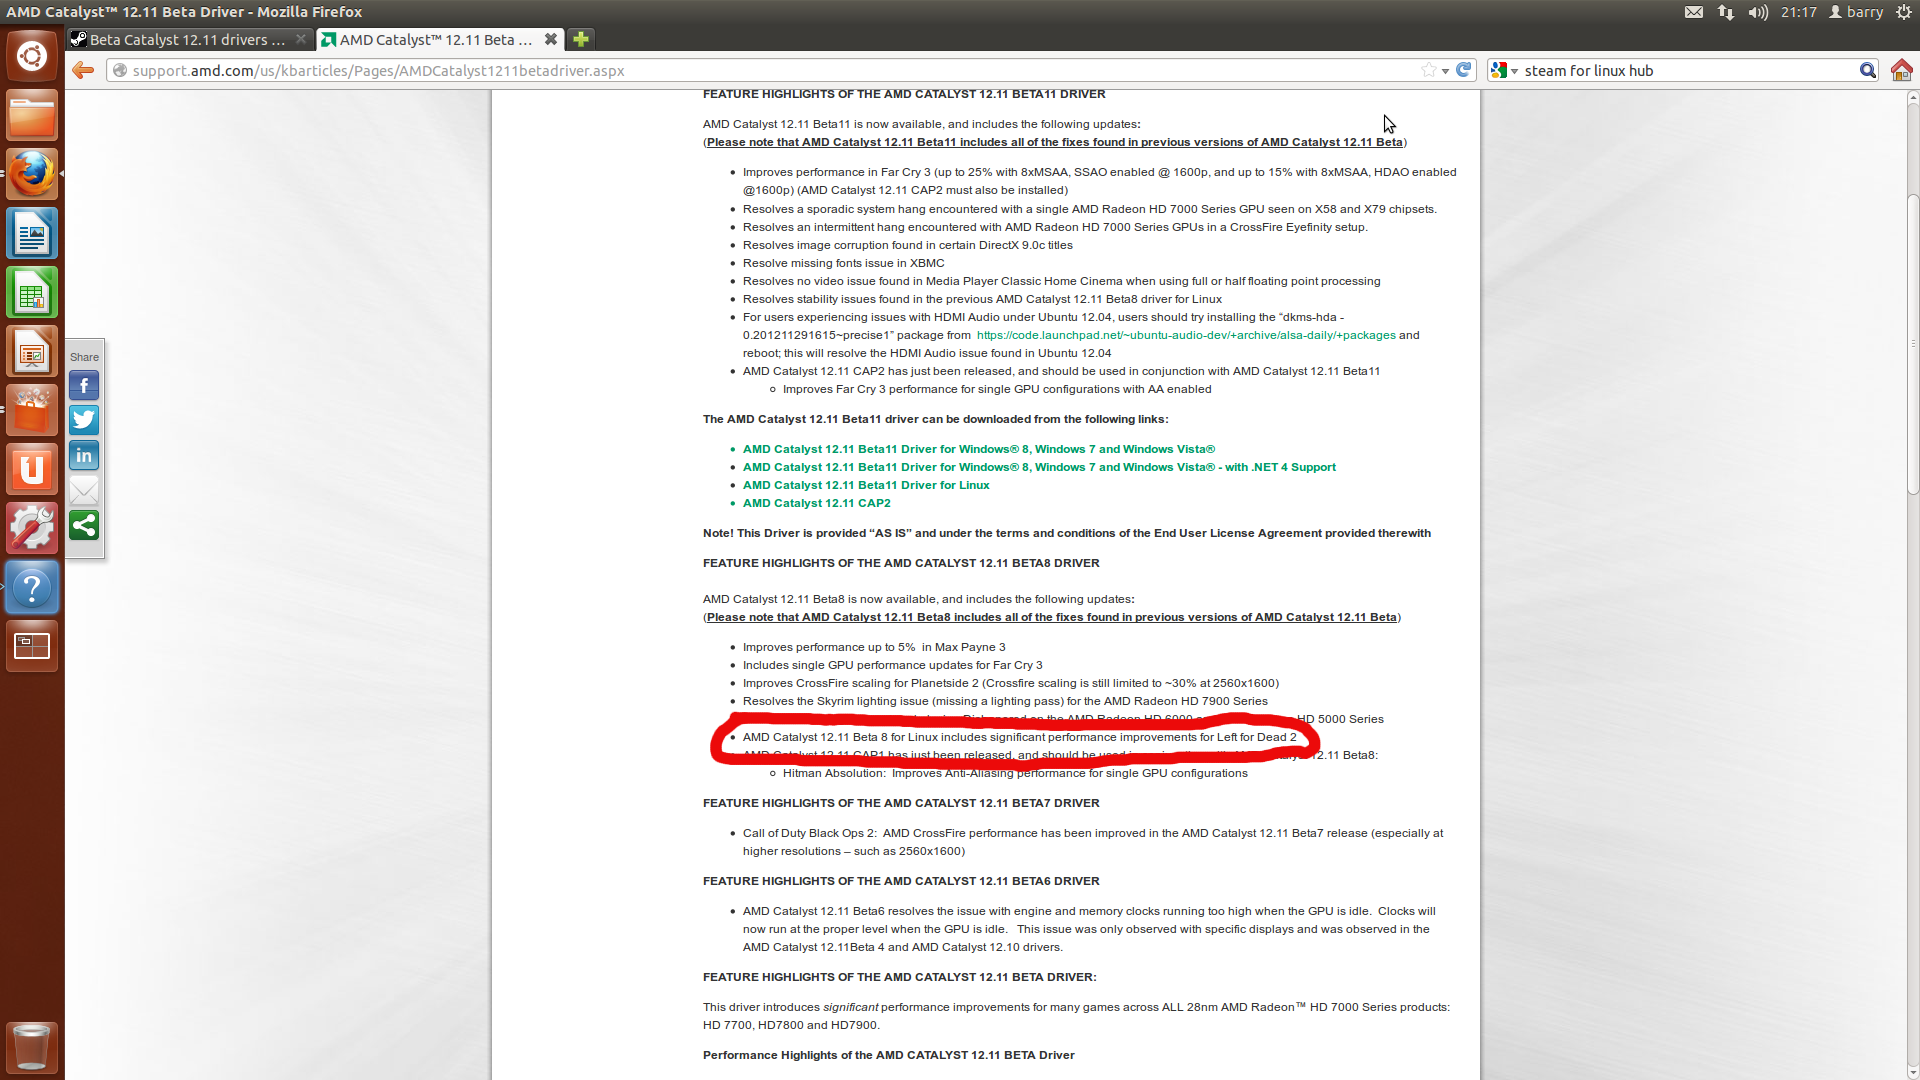Share page on LinkedIn icon
The width and height of the screenshot is (1920, 1080).
click(84, 456)
